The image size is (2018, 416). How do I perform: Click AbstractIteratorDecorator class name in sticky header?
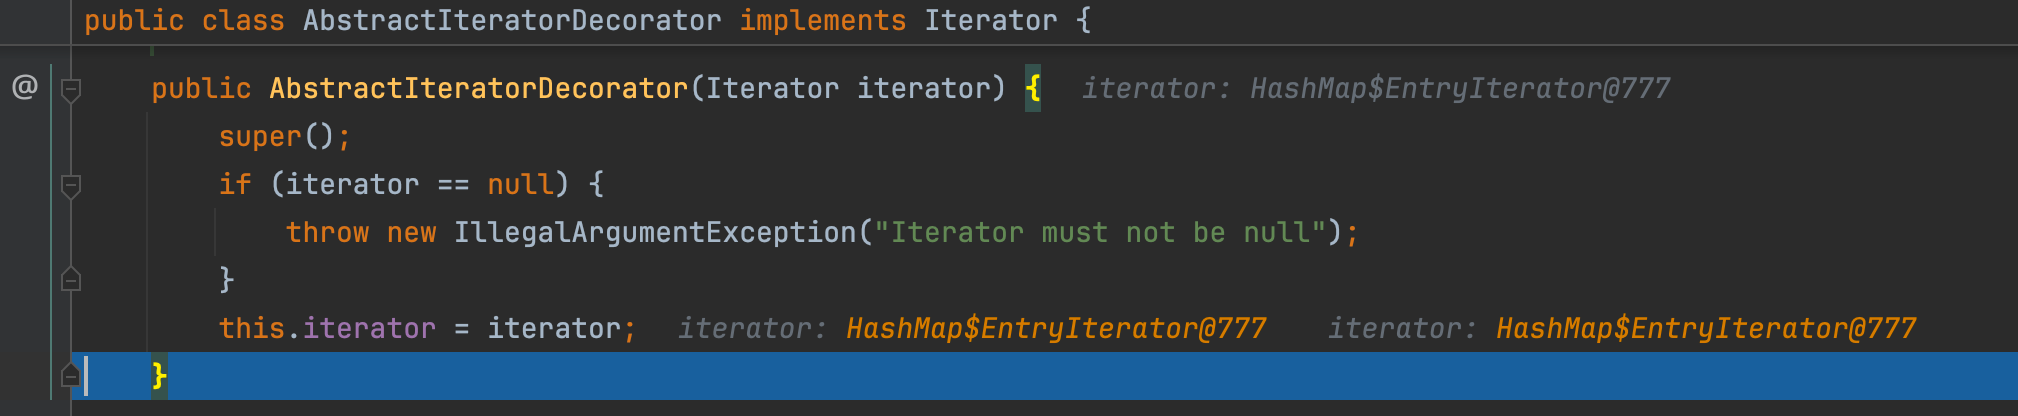(511, 20)
